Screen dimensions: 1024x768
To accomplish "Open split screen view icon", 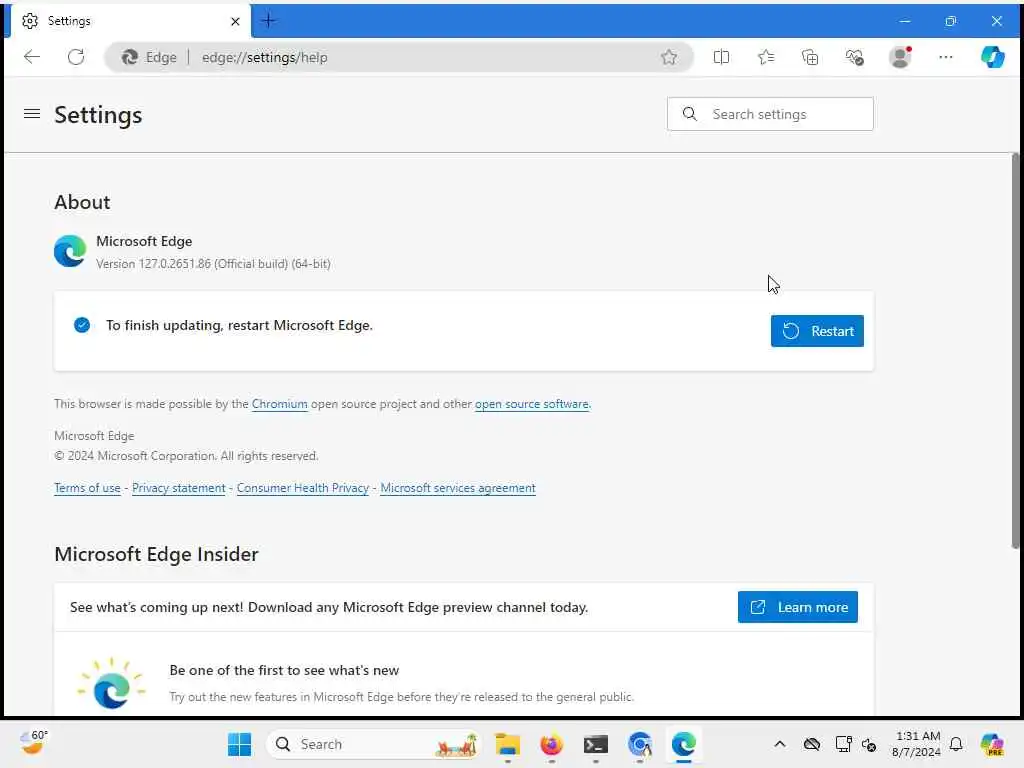I will pyautogui.click(x=721, y=57).
